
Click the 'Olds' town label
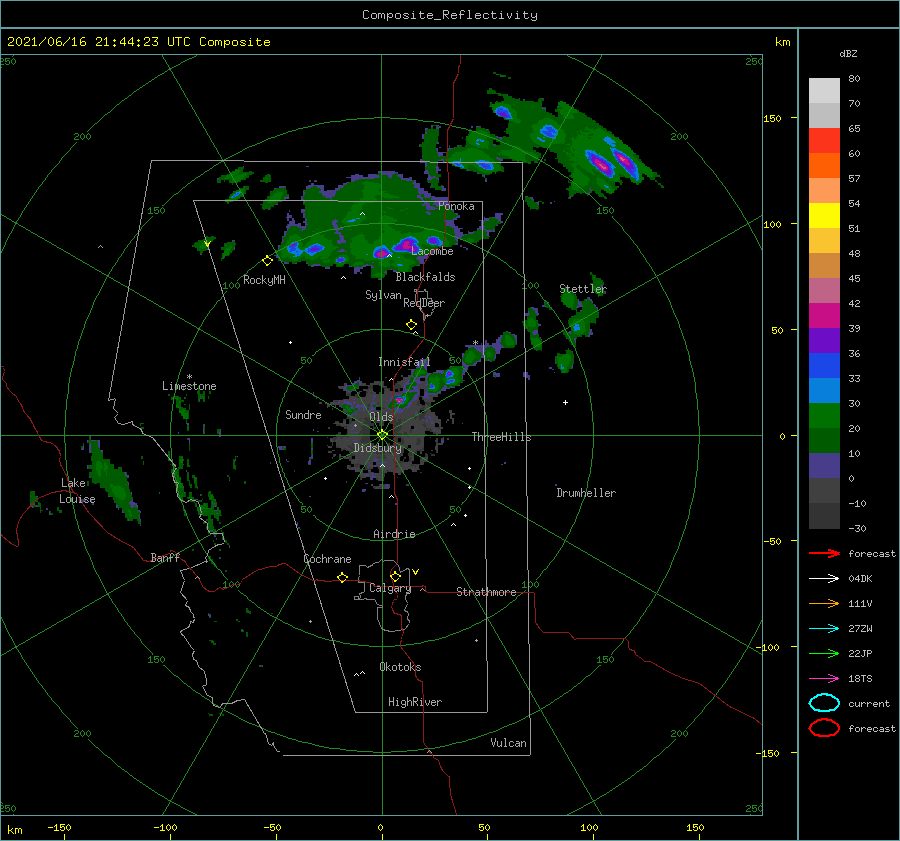coord(381,417)
